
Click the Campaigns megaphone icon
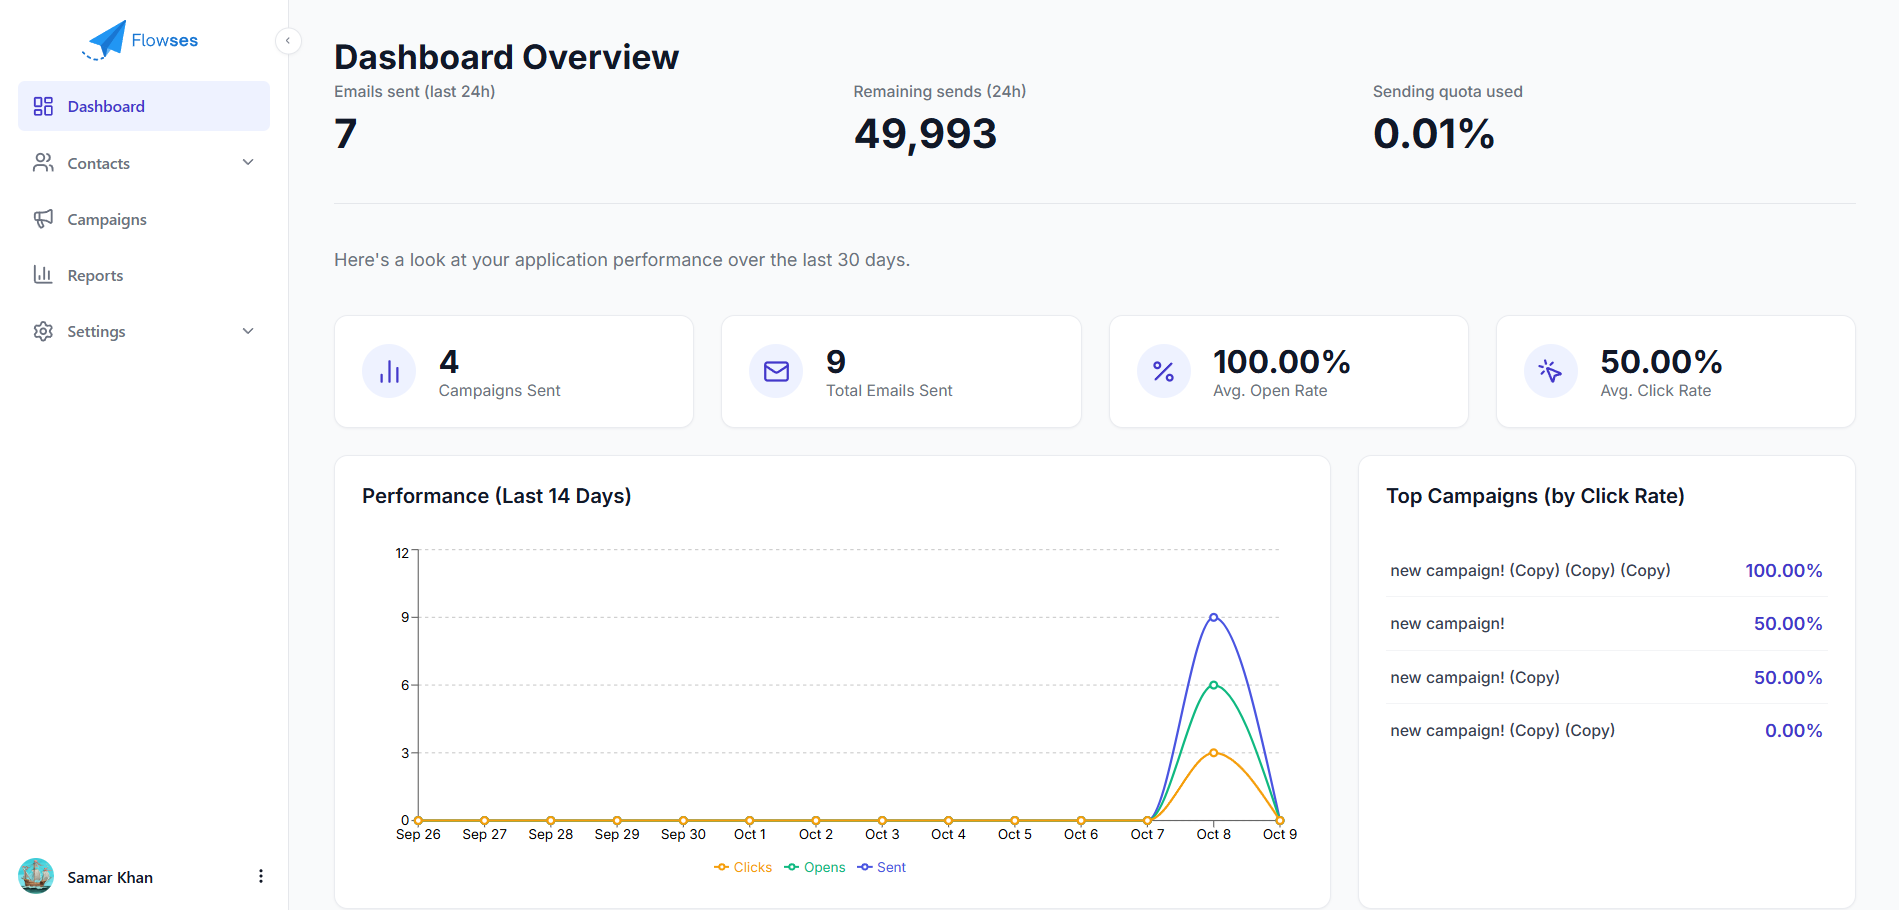43,219
